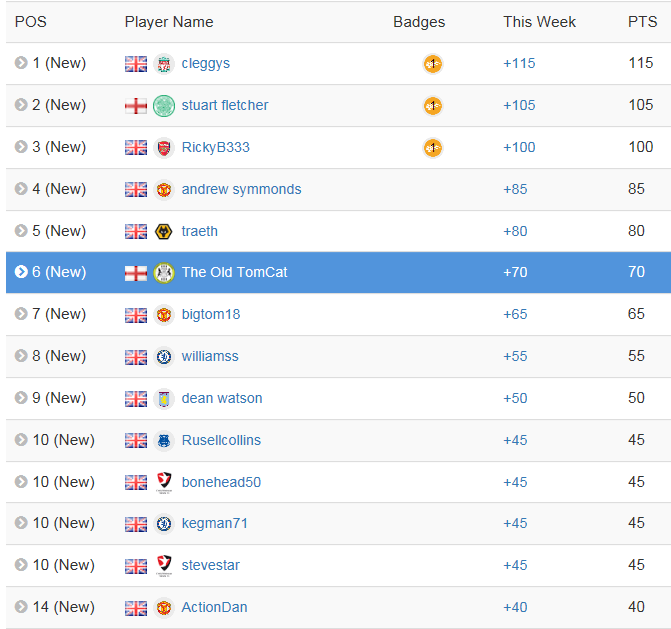Click traeth's Wolves club crest
671x629 pixels.
click(x=163, y=231)
